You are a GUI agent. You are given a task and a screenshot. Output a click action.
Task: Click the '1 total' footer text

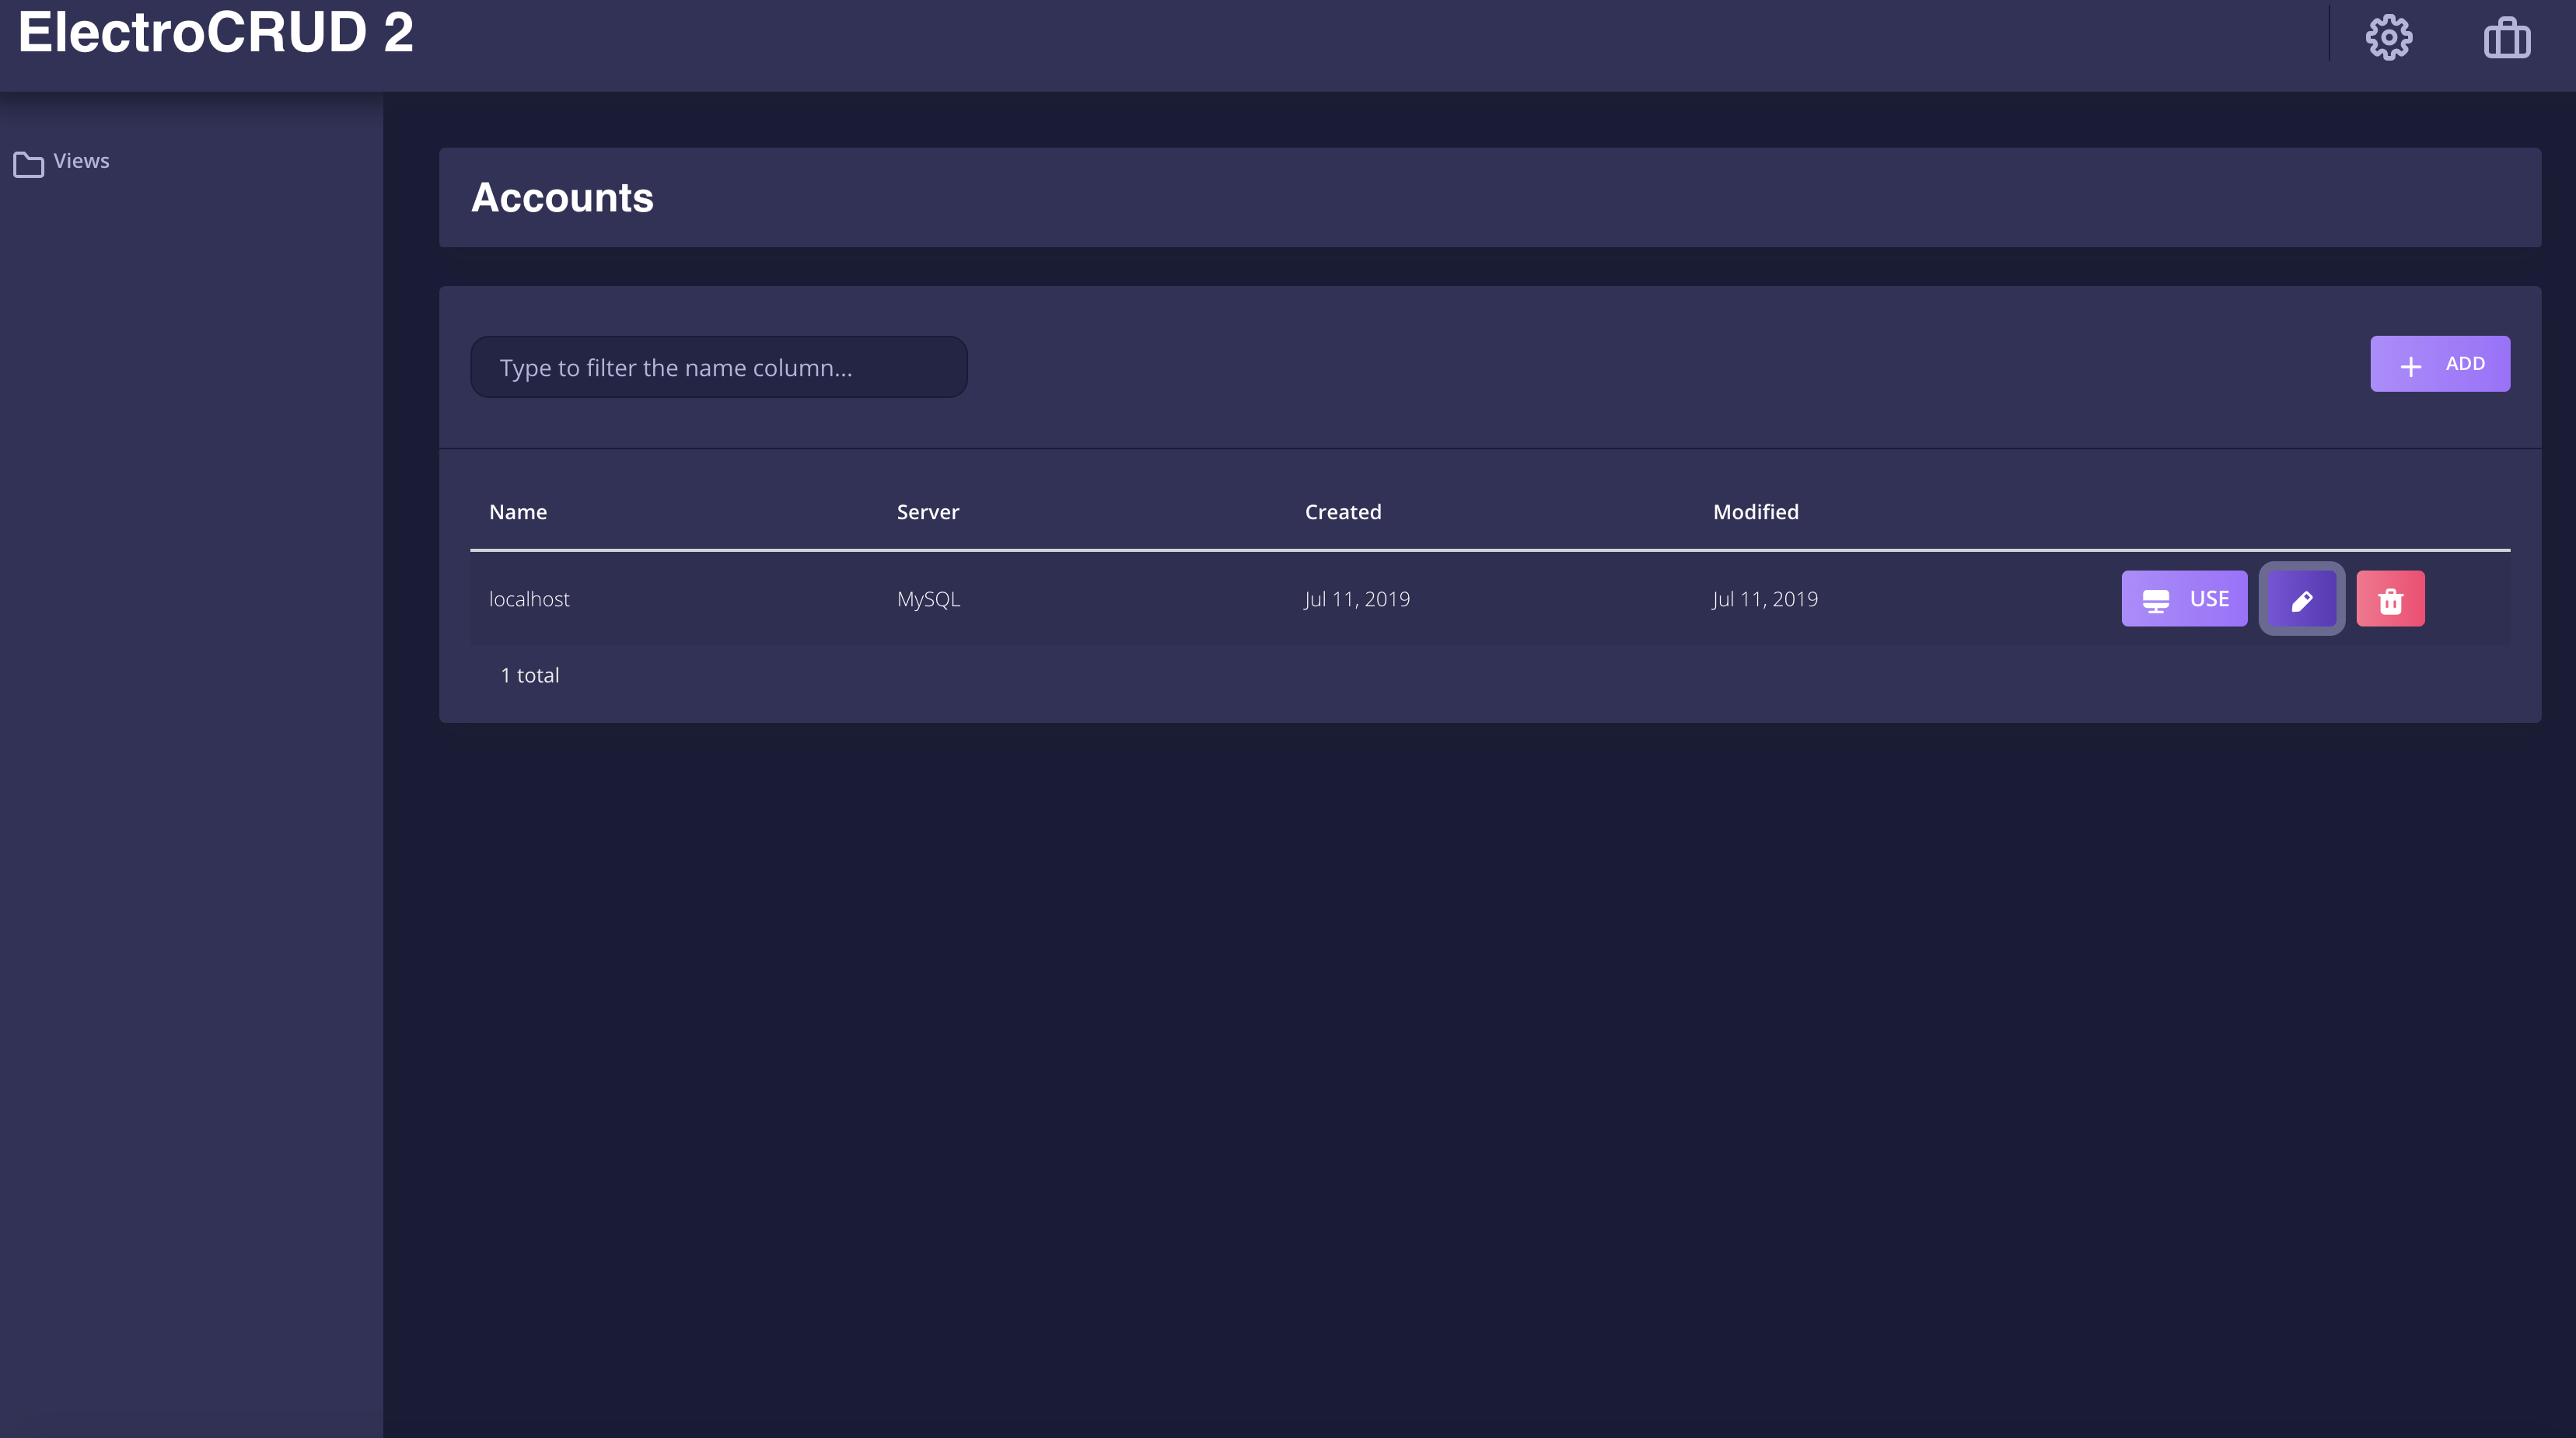529,675
